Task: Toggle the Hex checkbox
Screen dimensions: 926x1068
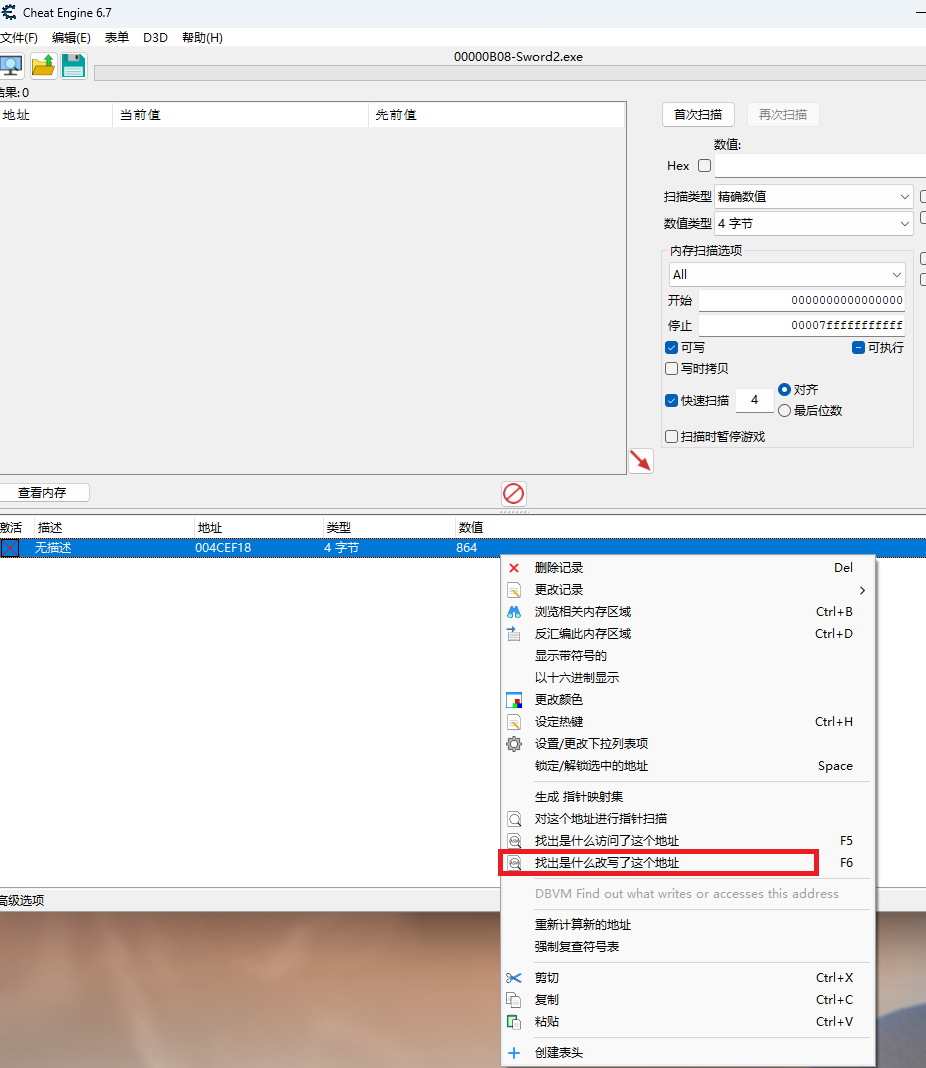Action: coord(705,166)
